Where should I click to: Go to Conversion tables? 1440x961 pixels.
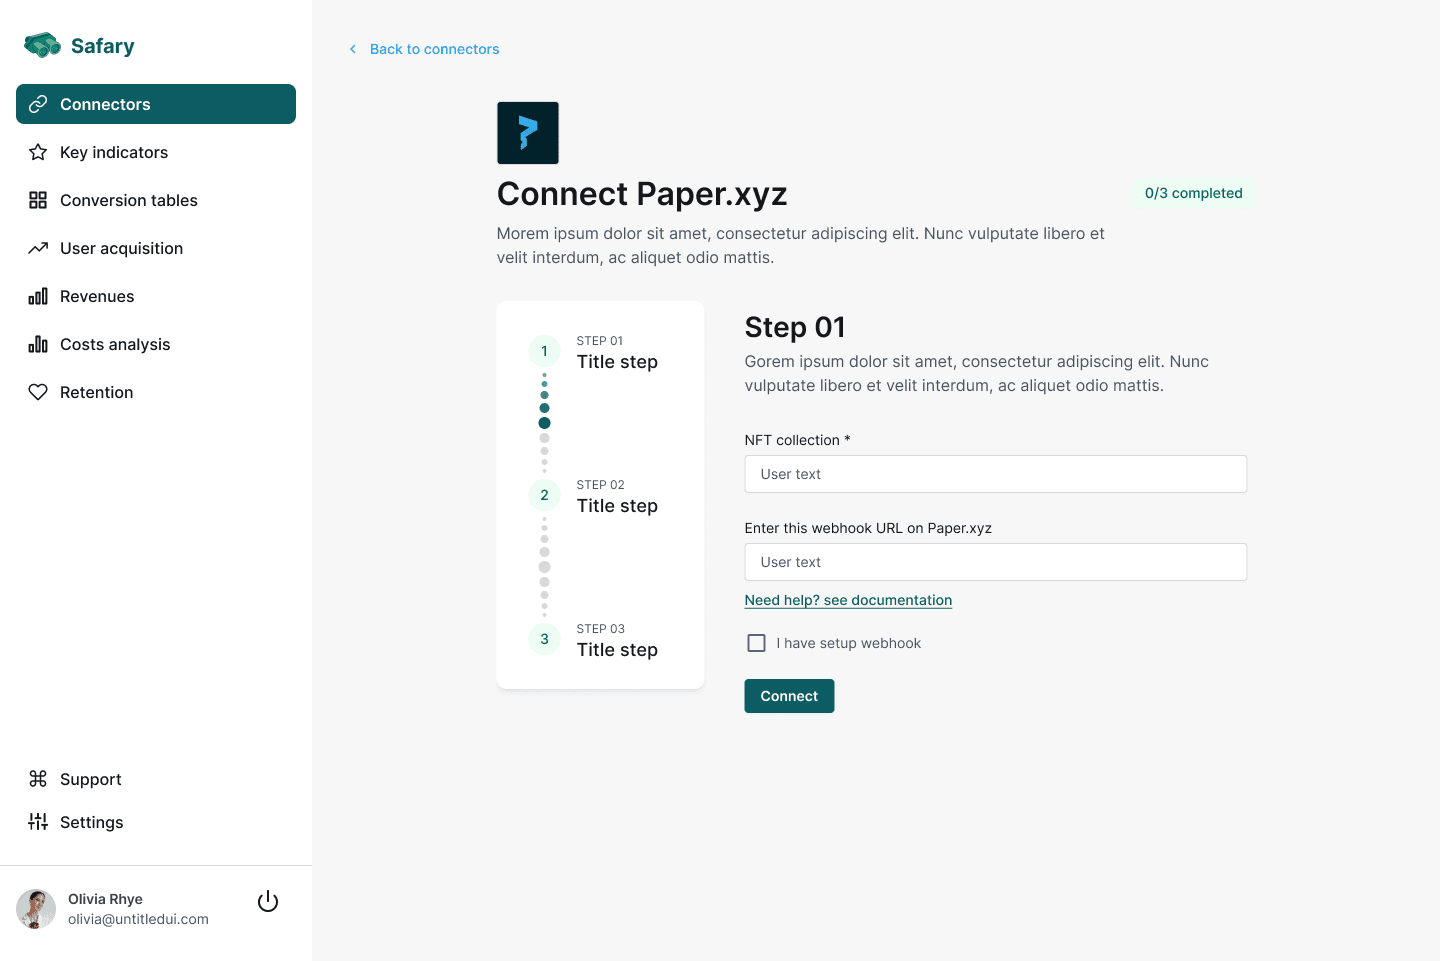pos(156,200)
